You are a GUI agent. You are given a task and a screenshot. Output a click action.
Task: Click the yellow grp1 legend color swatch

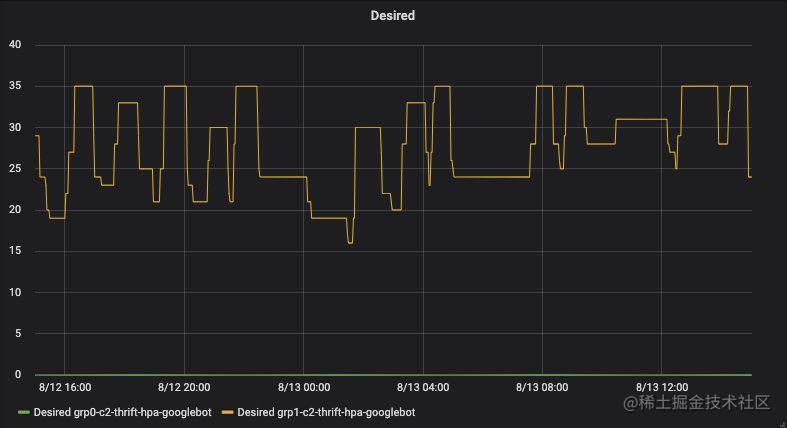227,412
